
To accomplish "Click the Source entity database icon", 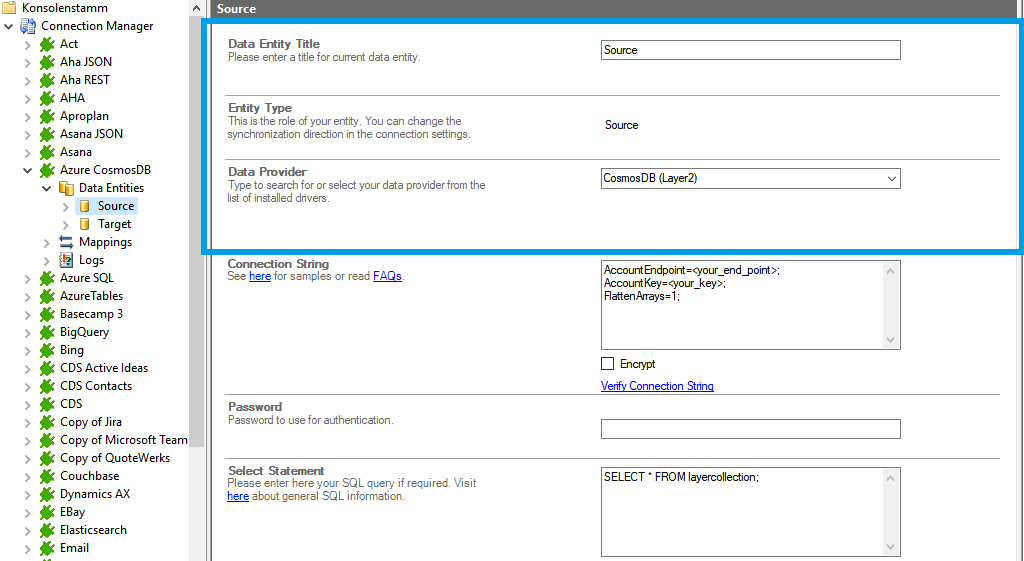I will [x=85, y=206].
